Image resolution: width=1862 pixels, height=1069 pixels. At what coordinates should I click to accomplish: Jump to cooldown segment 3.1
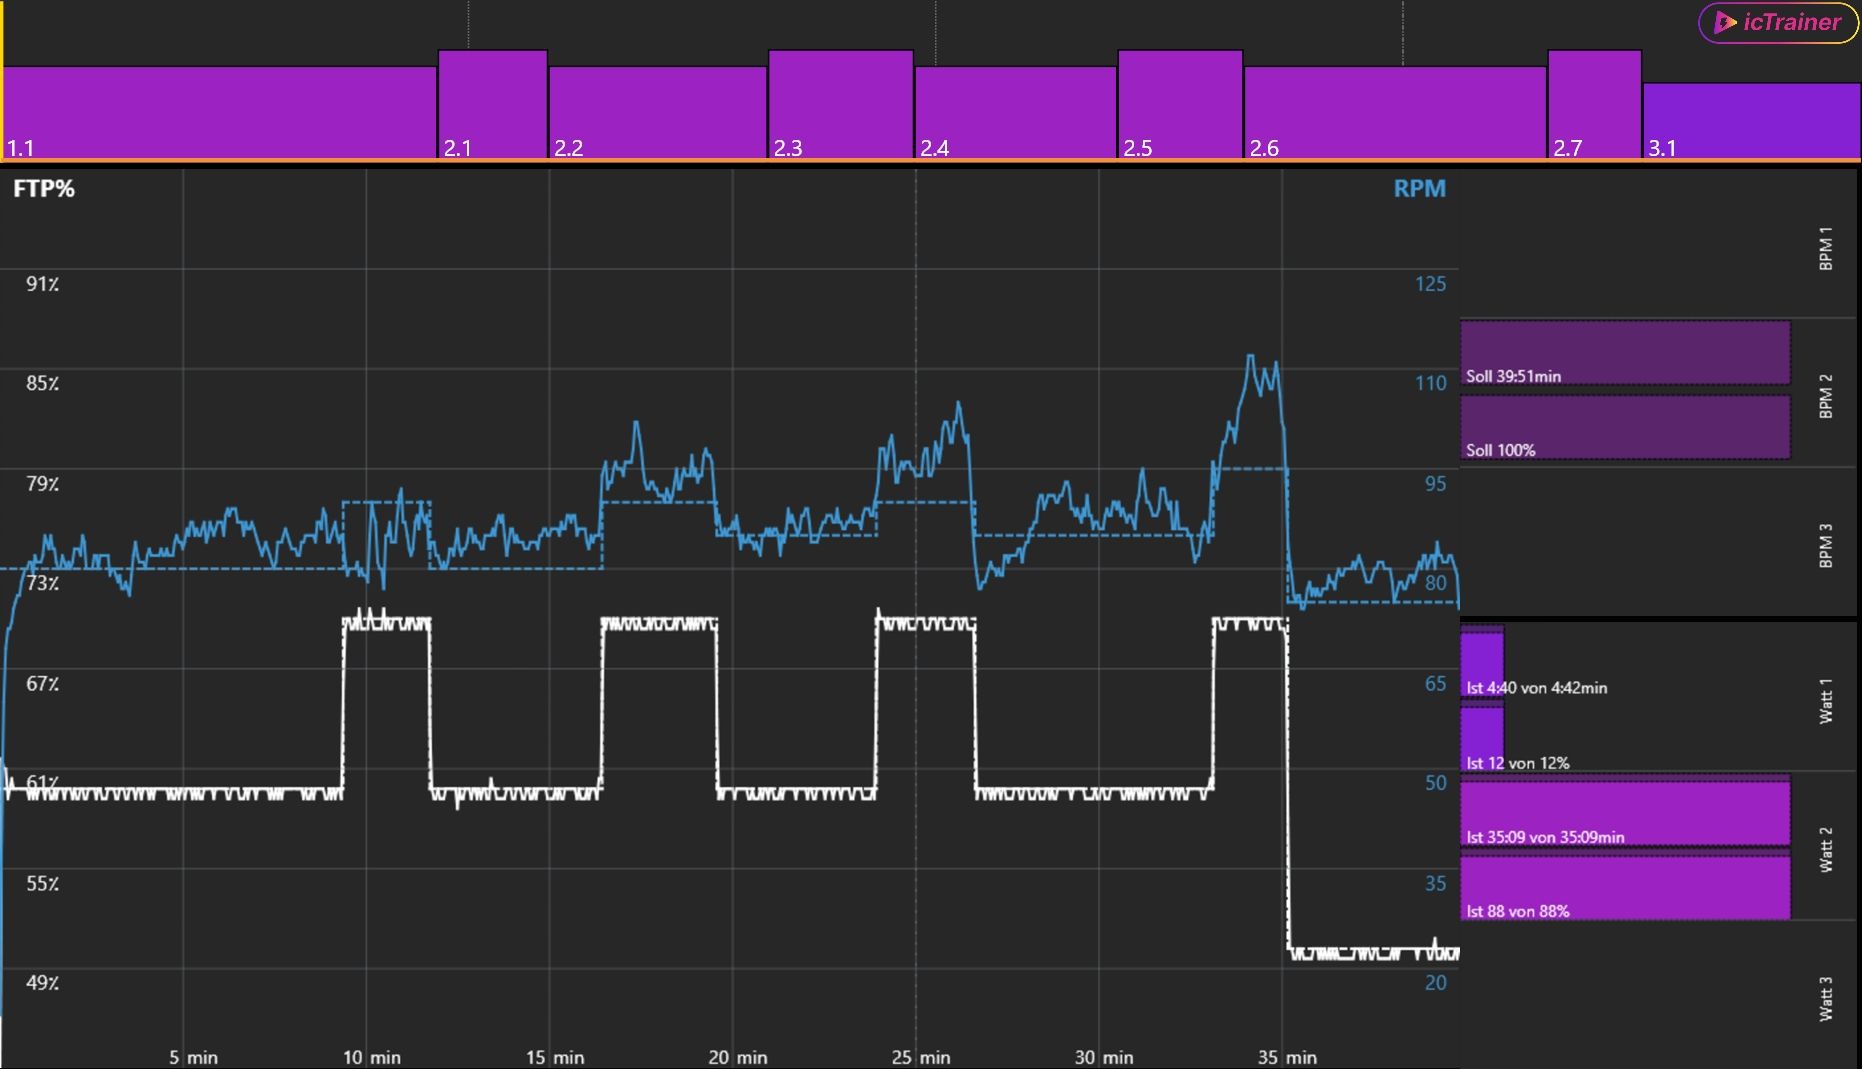[x=1751, y=120]
